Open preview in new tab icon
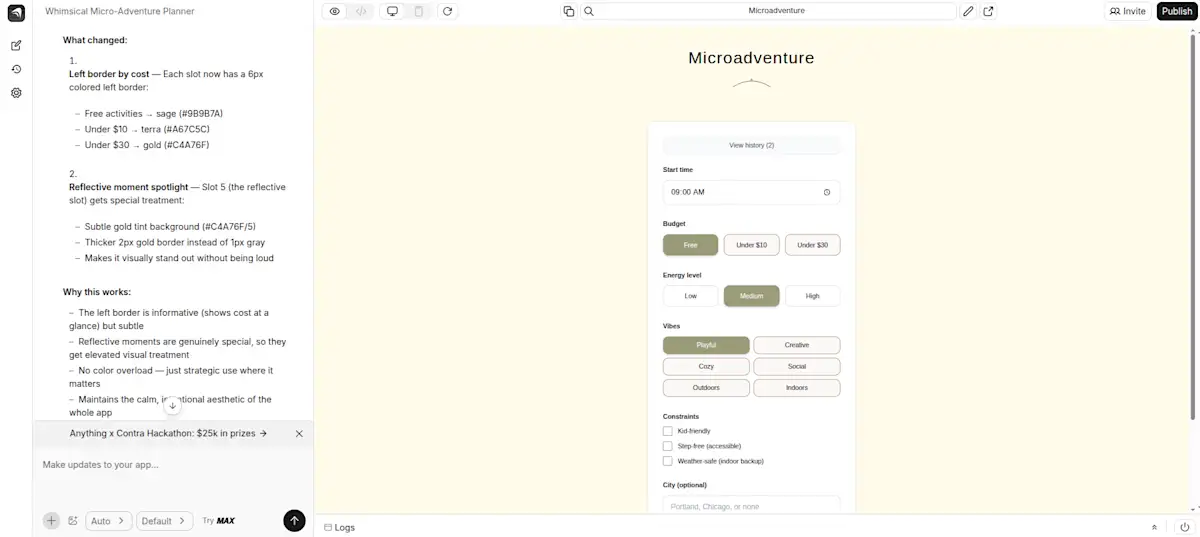 click(989, 11)
